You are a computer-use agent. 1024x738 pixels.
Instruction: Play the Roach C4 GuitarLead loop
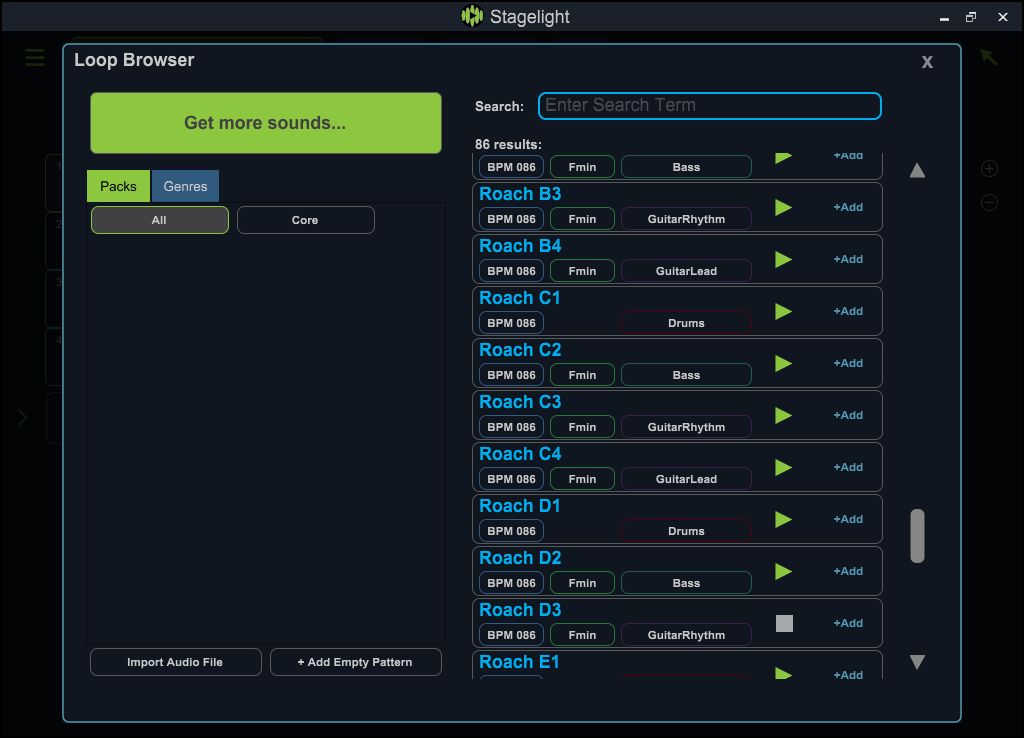tap(783, 466)
